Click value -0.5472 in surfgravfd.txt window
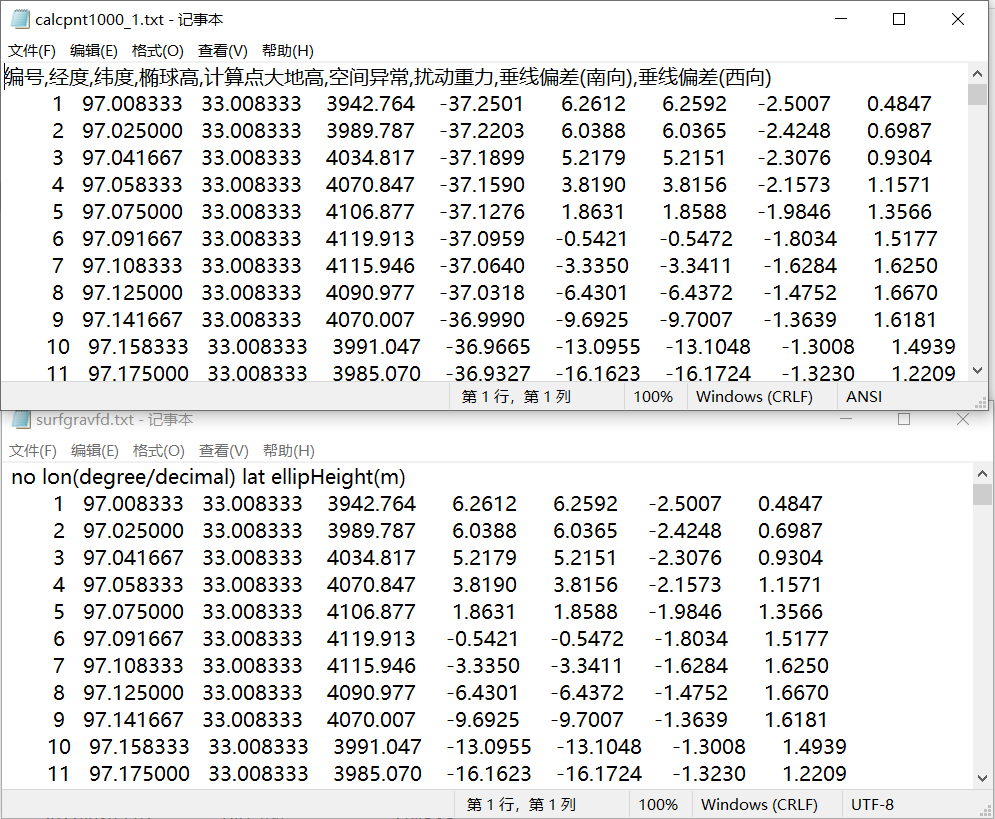 point(588,639)
